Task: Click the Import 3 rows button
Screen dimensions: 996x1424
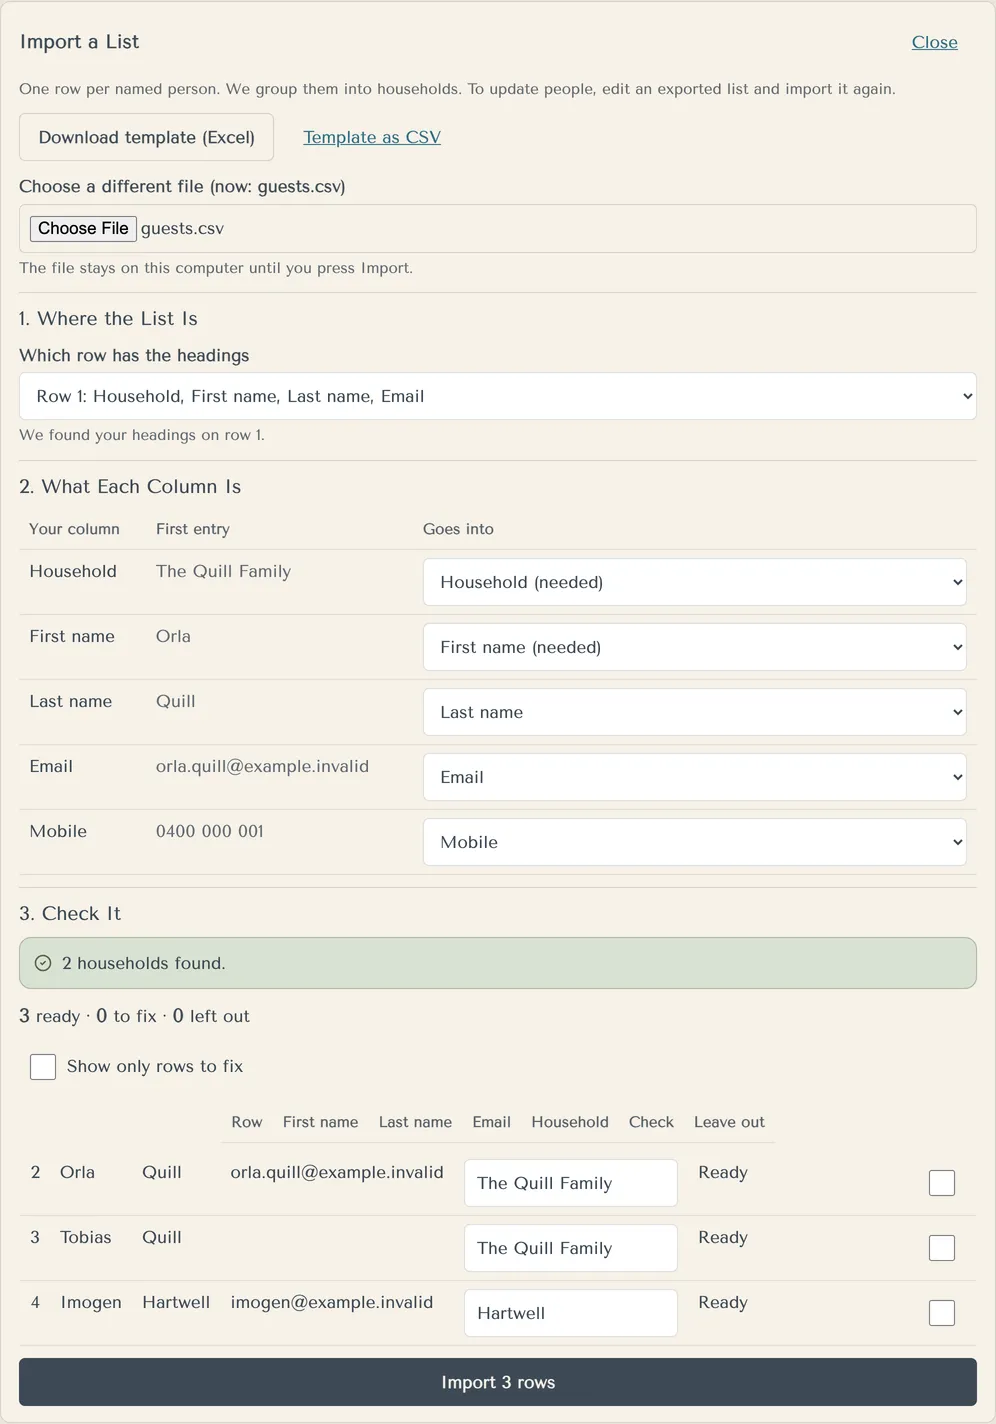Action: [498, 1382]
